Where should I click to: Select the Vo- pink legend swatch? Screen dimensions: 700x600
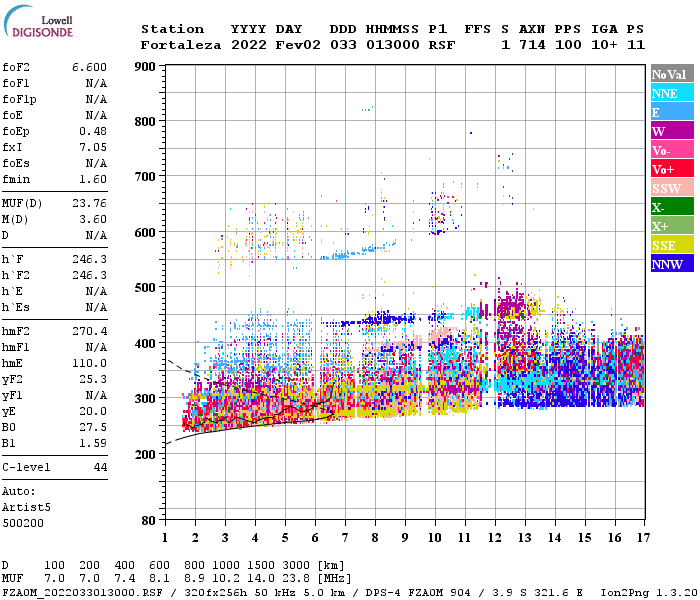(x=672, y=150)
